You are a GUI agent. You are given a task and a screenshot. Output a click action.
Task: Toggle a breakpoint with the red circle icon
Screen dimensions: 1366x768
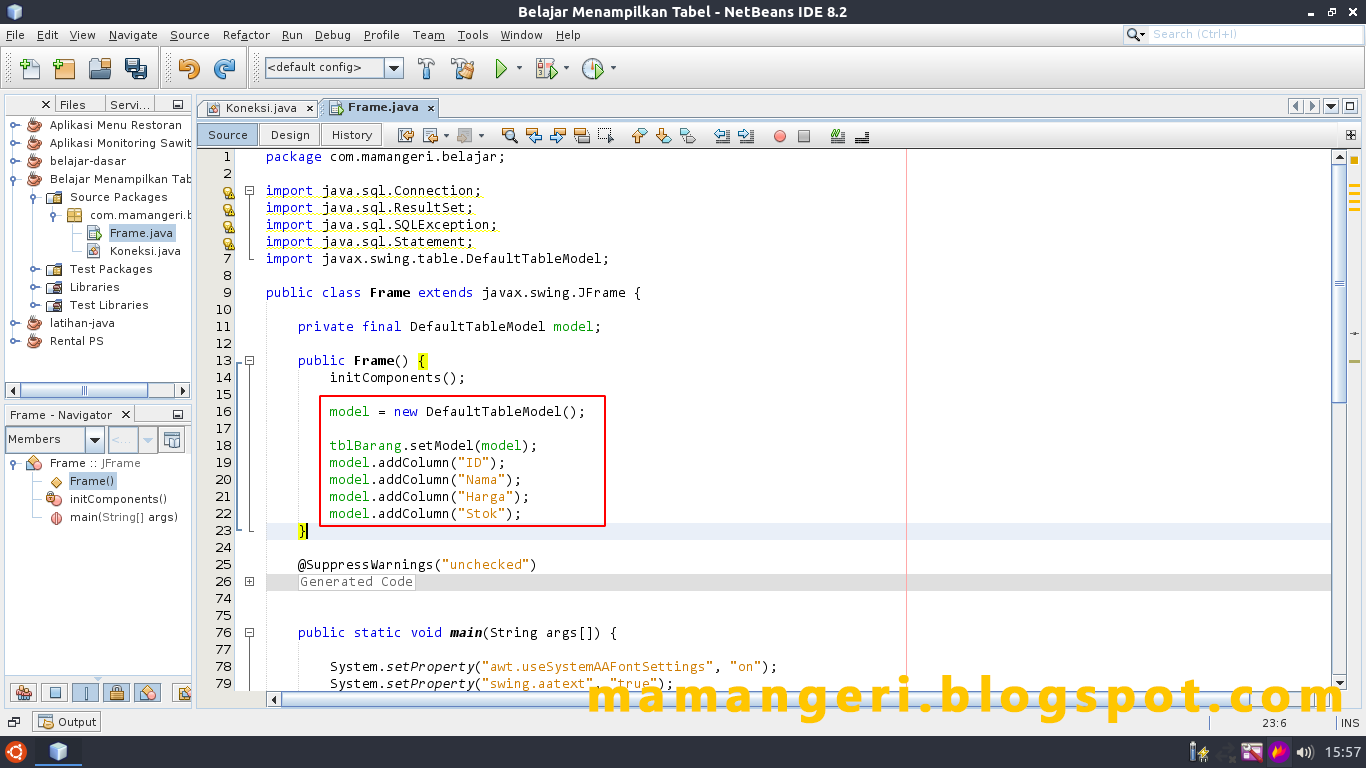pyautogui.click(x=779, y=135)
